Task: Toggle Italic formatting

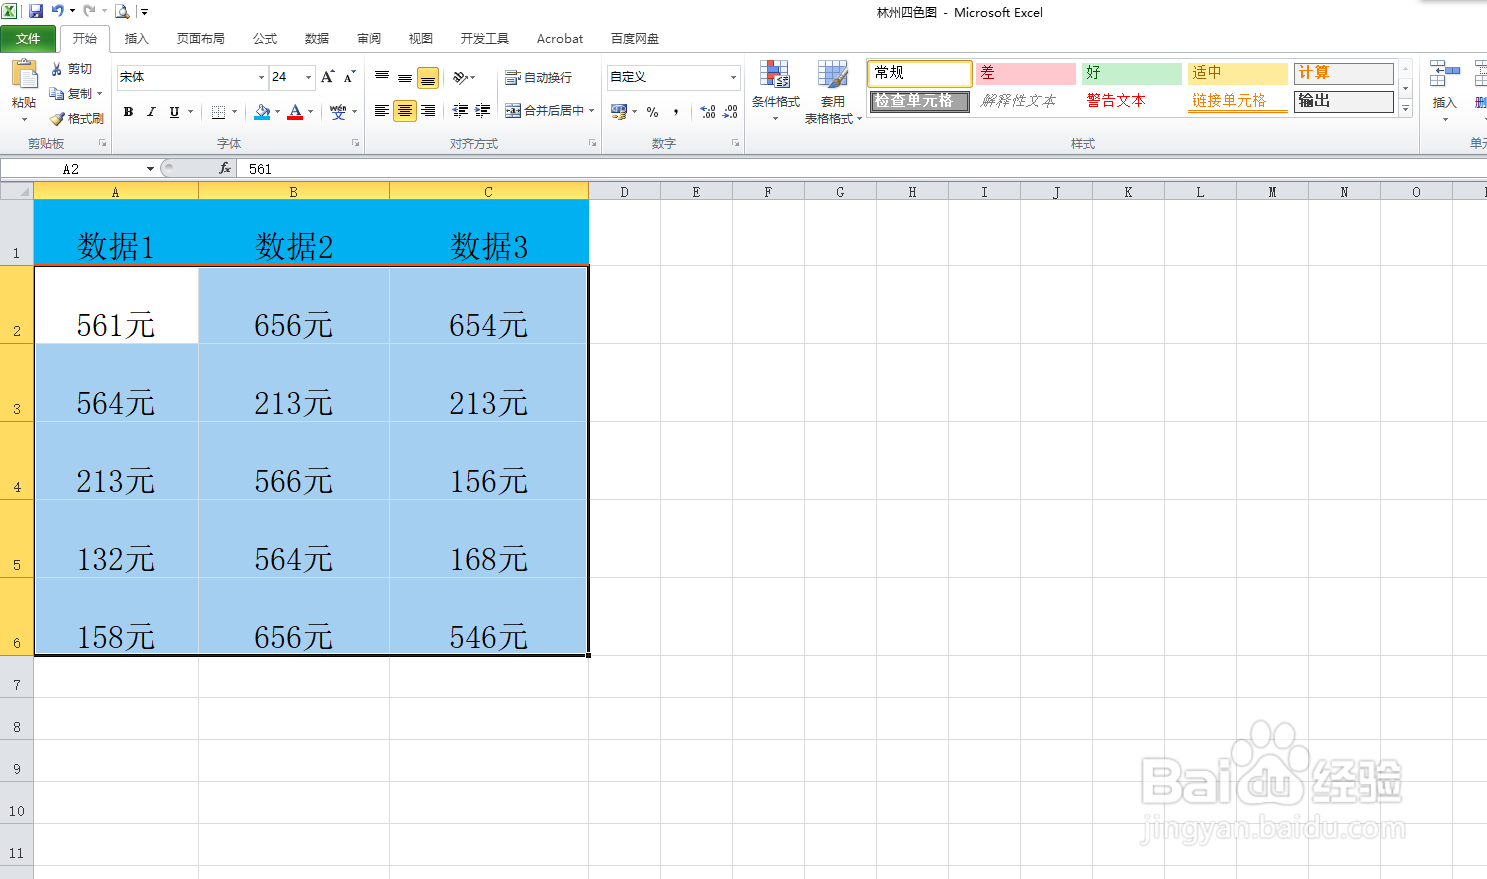Action: pyautogui.click(x=151, y=112)
